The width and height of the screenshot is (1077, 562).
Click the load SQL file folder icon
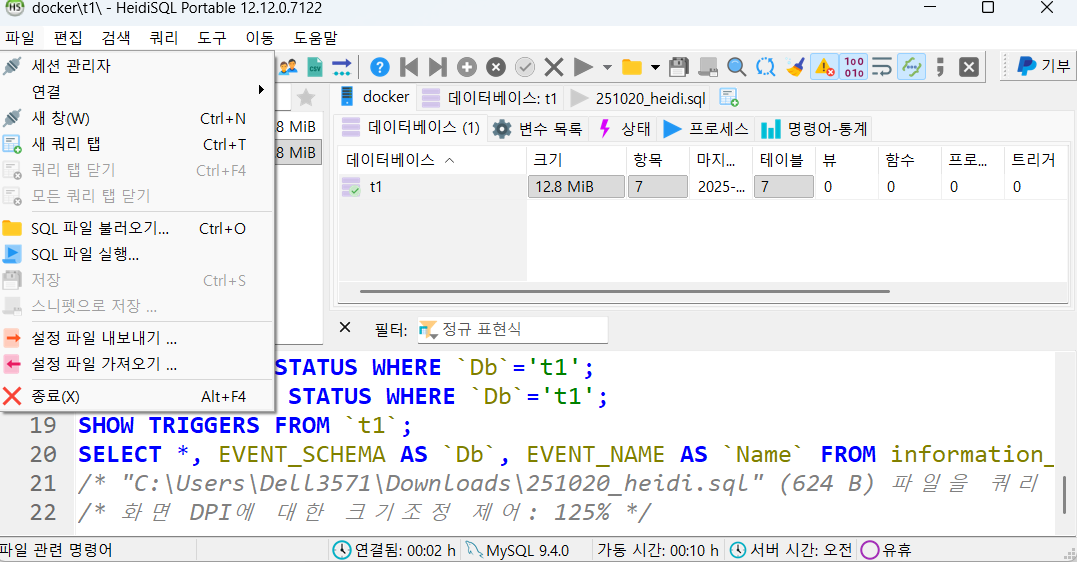click(x=632, y=67)
